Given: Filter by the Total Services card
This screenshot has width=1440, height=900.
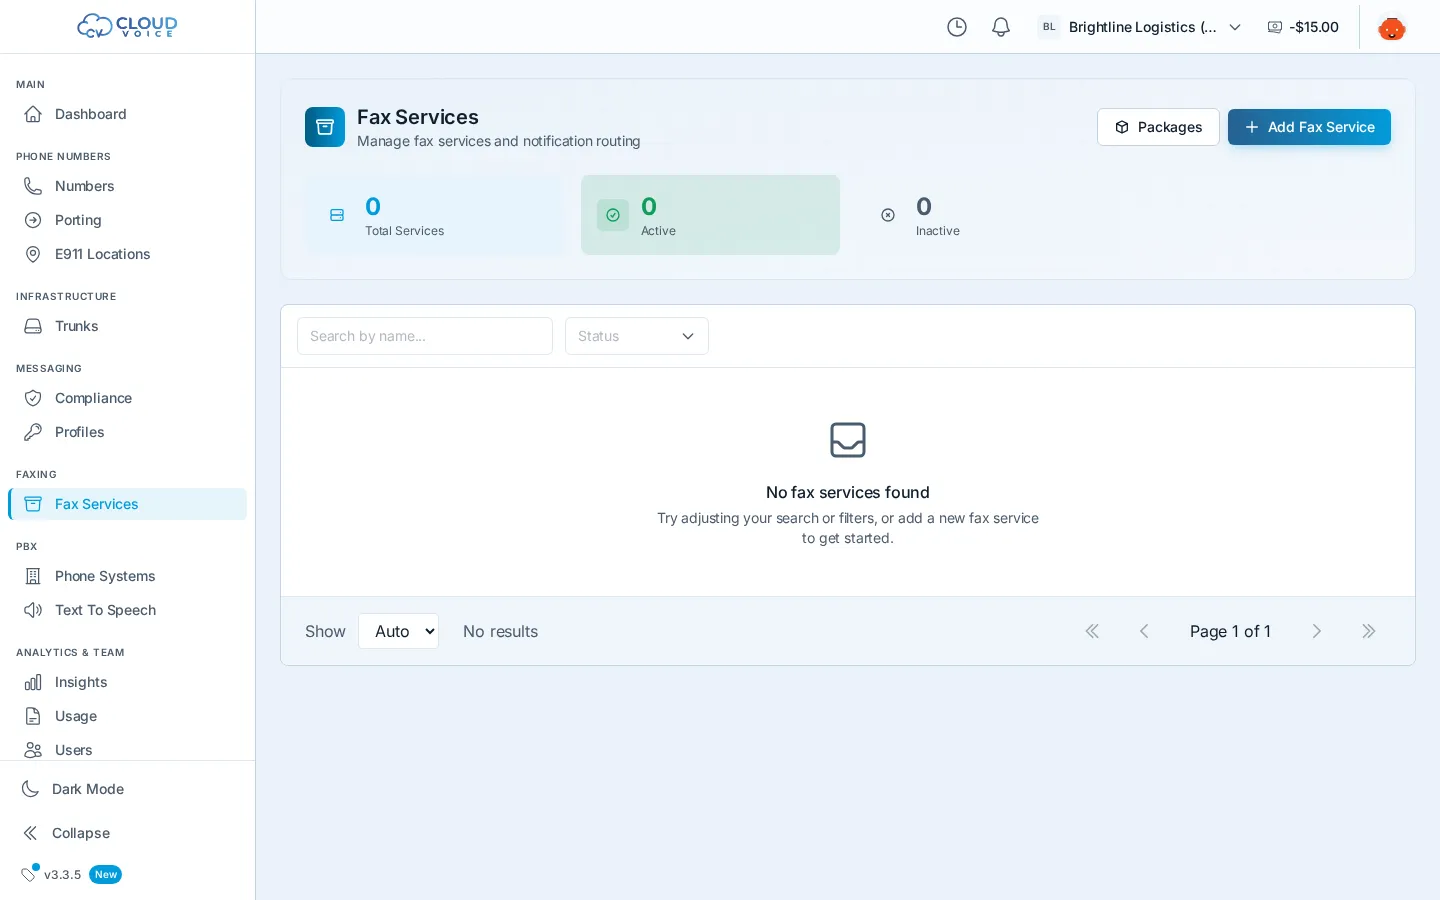Looking at the screenshot, I should click(x=435, y=215).
